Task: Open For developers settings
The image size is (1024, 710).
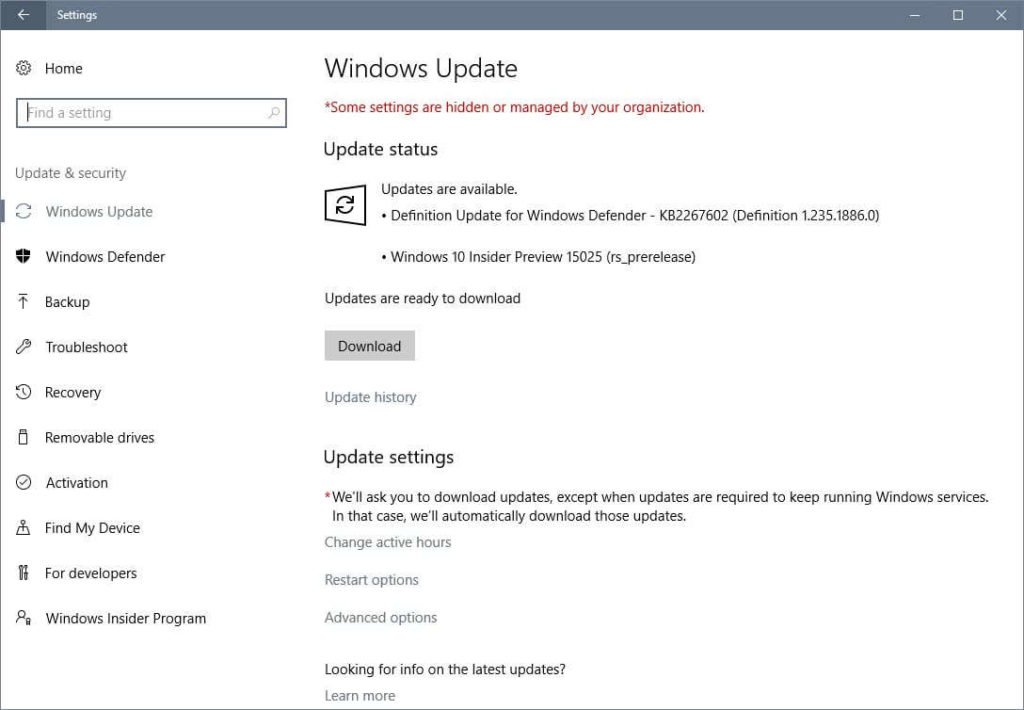Action: 91,573
